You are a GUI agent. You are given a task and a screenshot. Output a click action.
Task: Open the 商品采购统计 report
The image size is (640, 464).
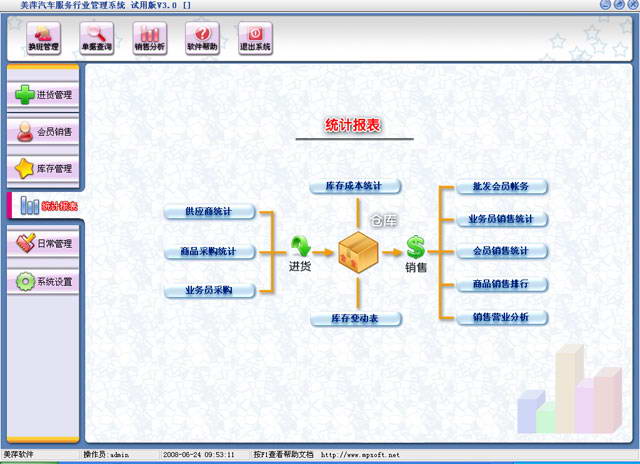tap(209, 251)
